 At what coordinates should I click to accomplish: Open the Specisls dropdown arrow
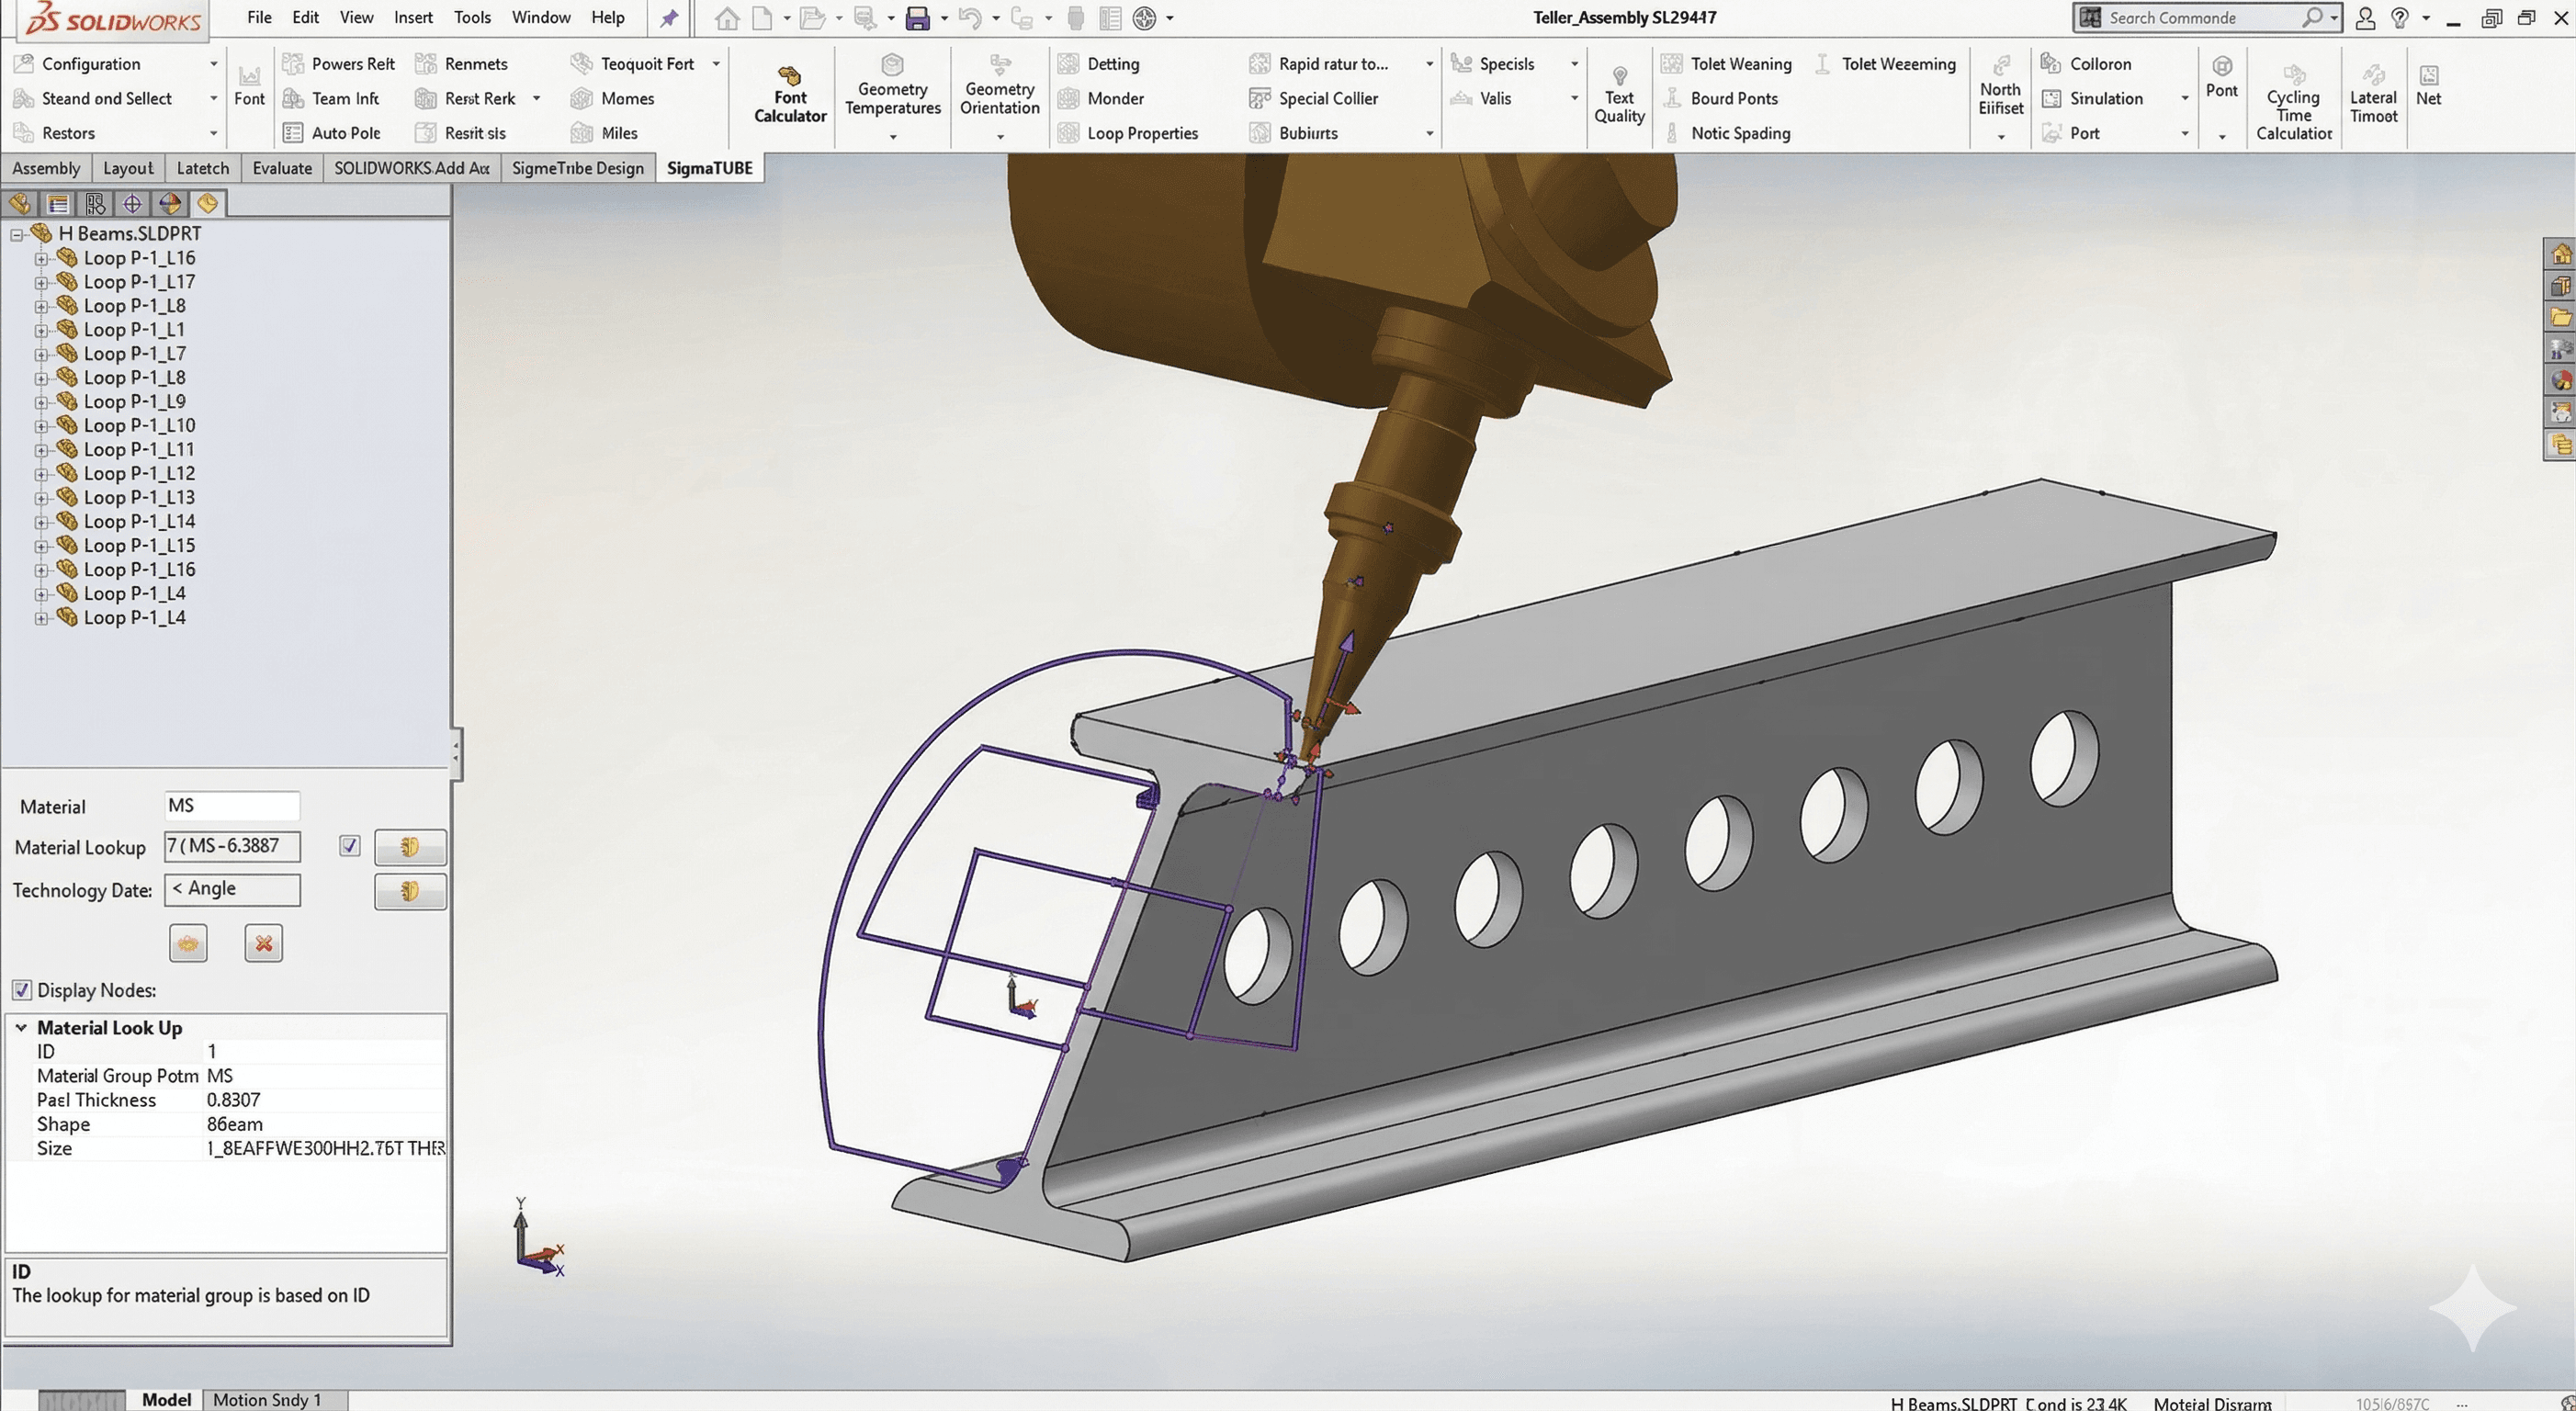(1574, 64)
